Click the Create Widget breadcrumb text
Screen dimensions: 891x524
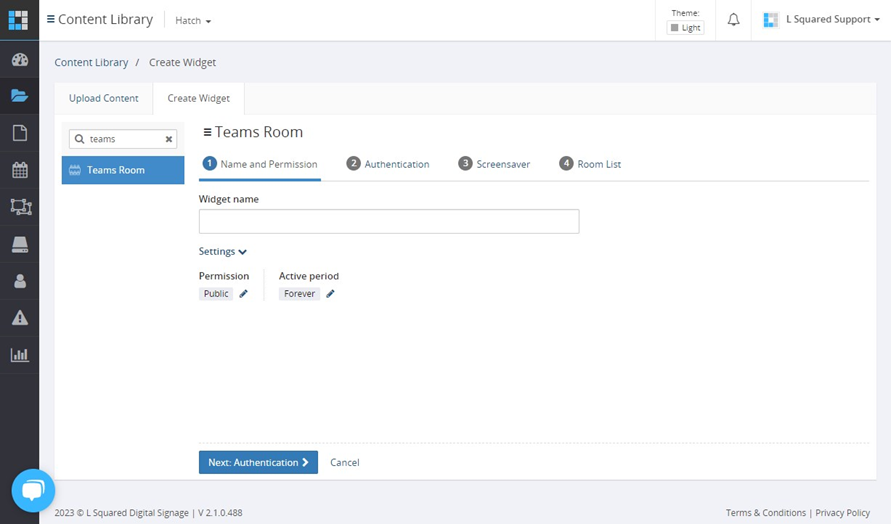tap(182, 63)
